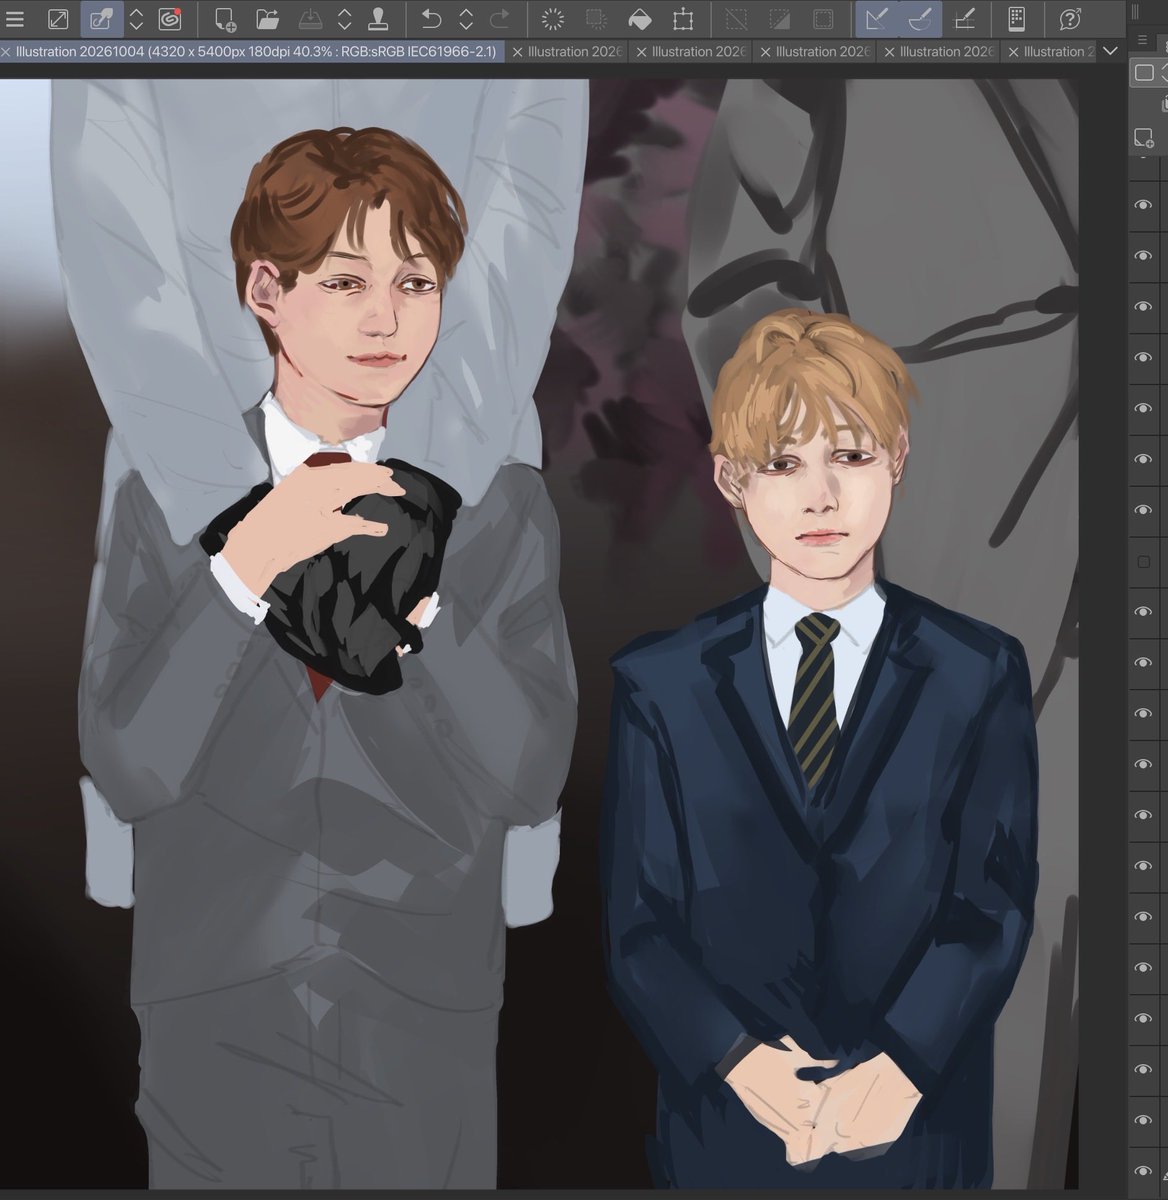Viewport: 1168px width, 1200px height.
Task: Close the Illustration 20261004 tab
Action: coord(7,51)
